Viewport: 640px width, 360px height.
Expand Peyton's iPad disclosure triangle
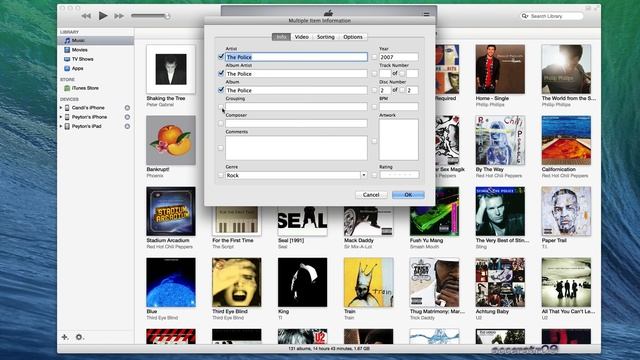click(61, 127)
